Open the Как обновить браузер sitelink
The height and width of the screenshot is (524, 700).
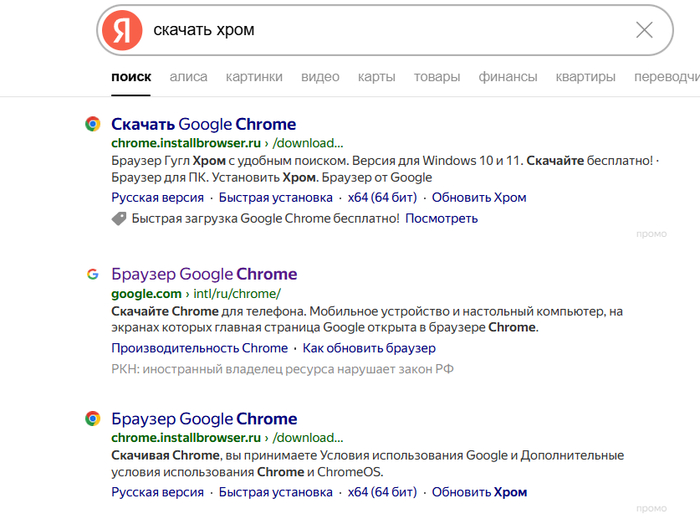pos(369,348)
